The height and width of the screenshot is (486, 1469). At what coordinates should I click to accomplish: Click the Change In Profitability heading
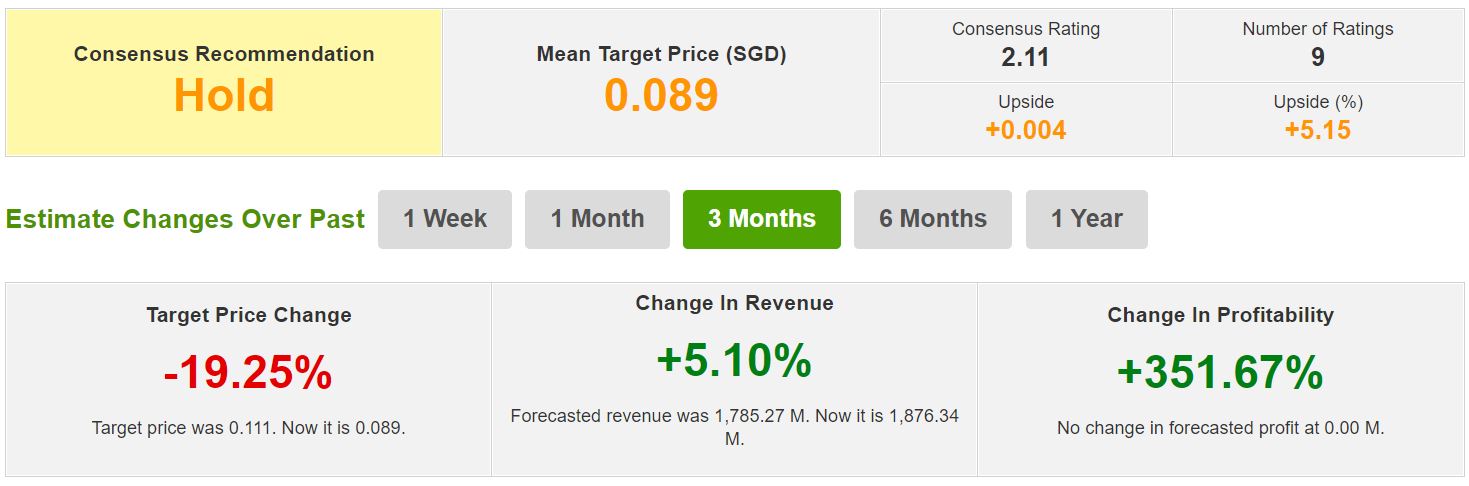coord(1220,315)
